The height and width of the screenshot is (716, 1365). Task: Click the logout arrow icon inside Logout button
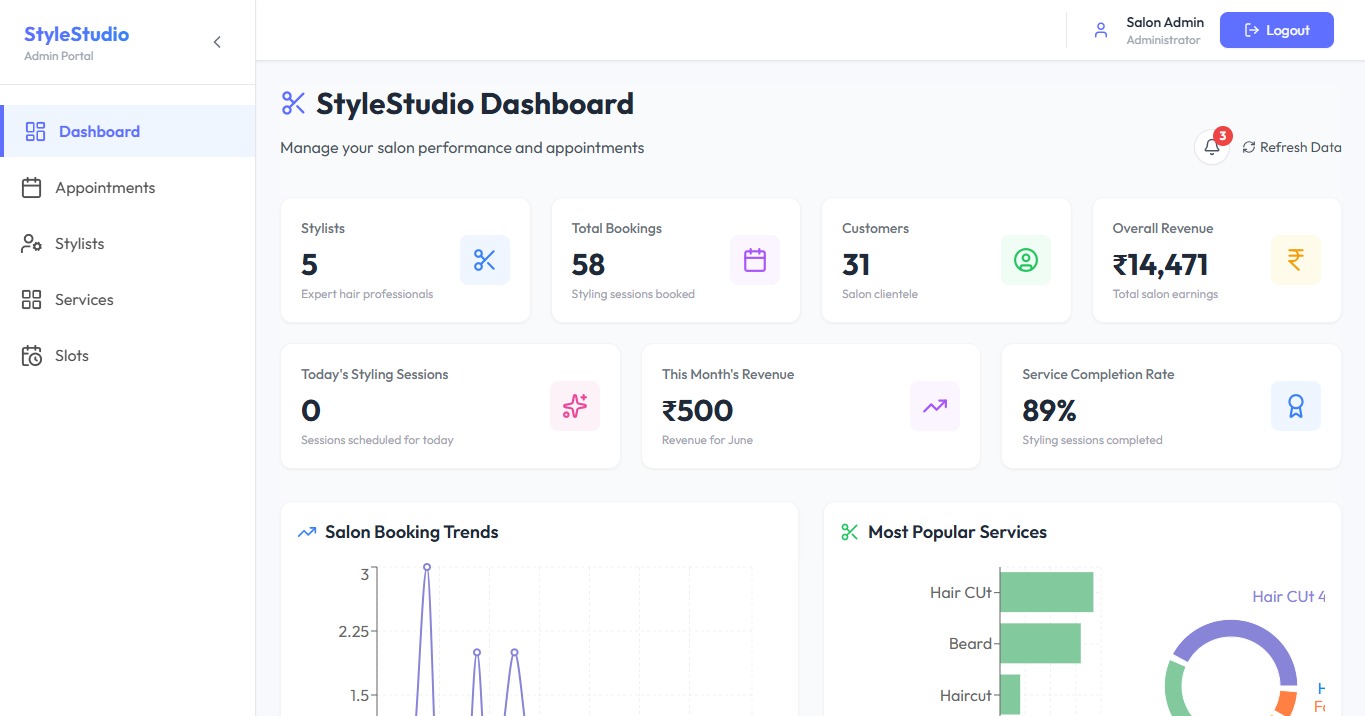coord(1252,30)
